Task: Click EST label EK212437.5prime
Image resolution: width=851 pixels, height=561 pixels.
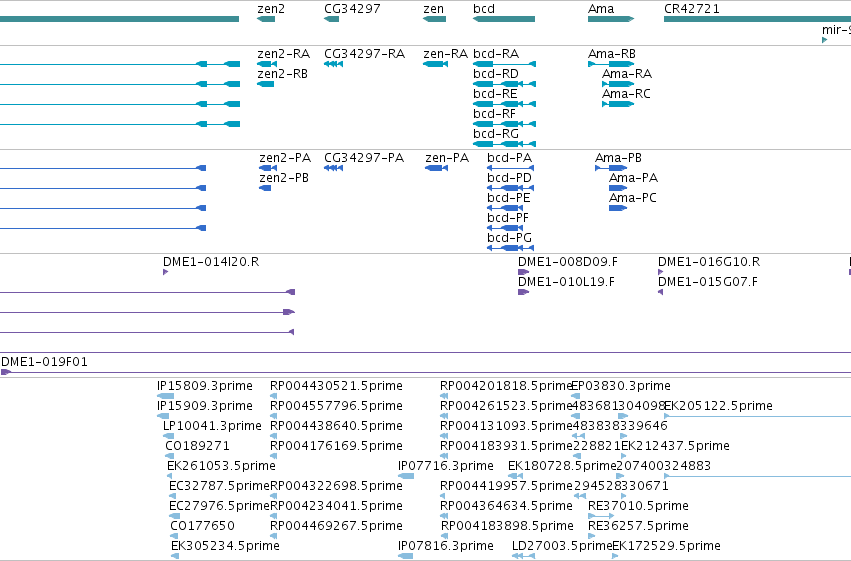Action: [x=675, y=447]
